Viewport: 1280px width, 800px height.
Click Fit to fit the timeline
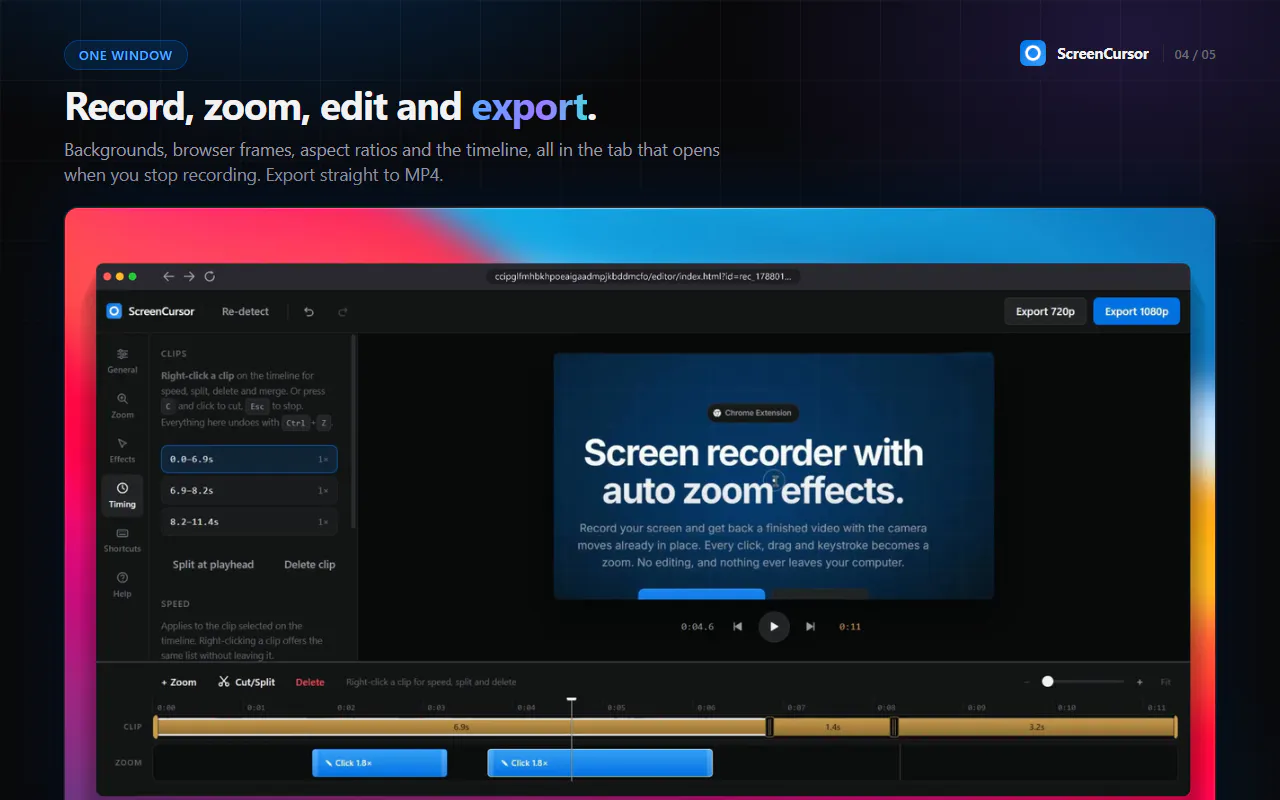[1165, 682]
